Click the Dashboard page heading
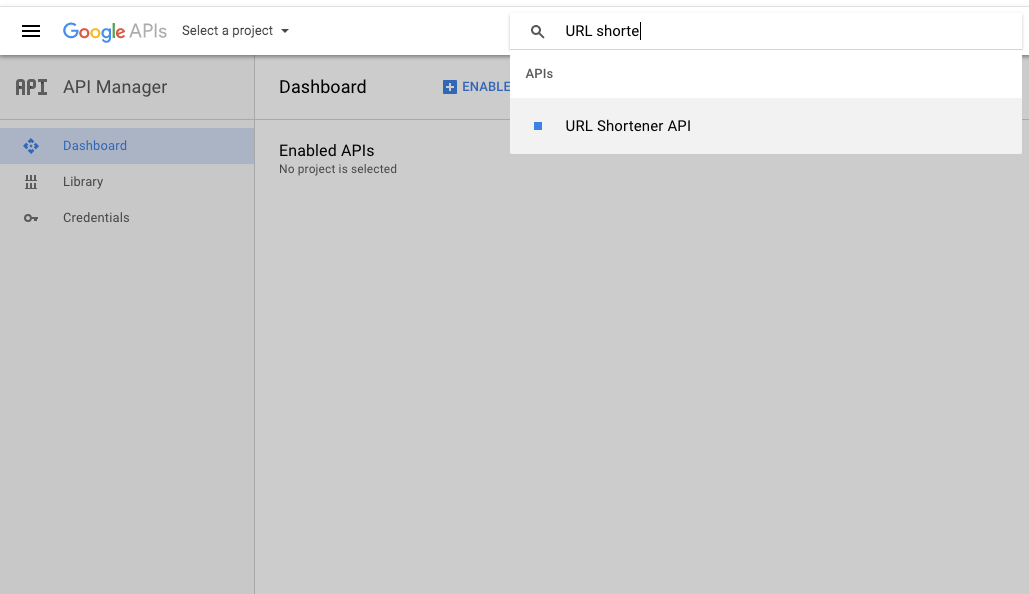 (x=322, y=87)
